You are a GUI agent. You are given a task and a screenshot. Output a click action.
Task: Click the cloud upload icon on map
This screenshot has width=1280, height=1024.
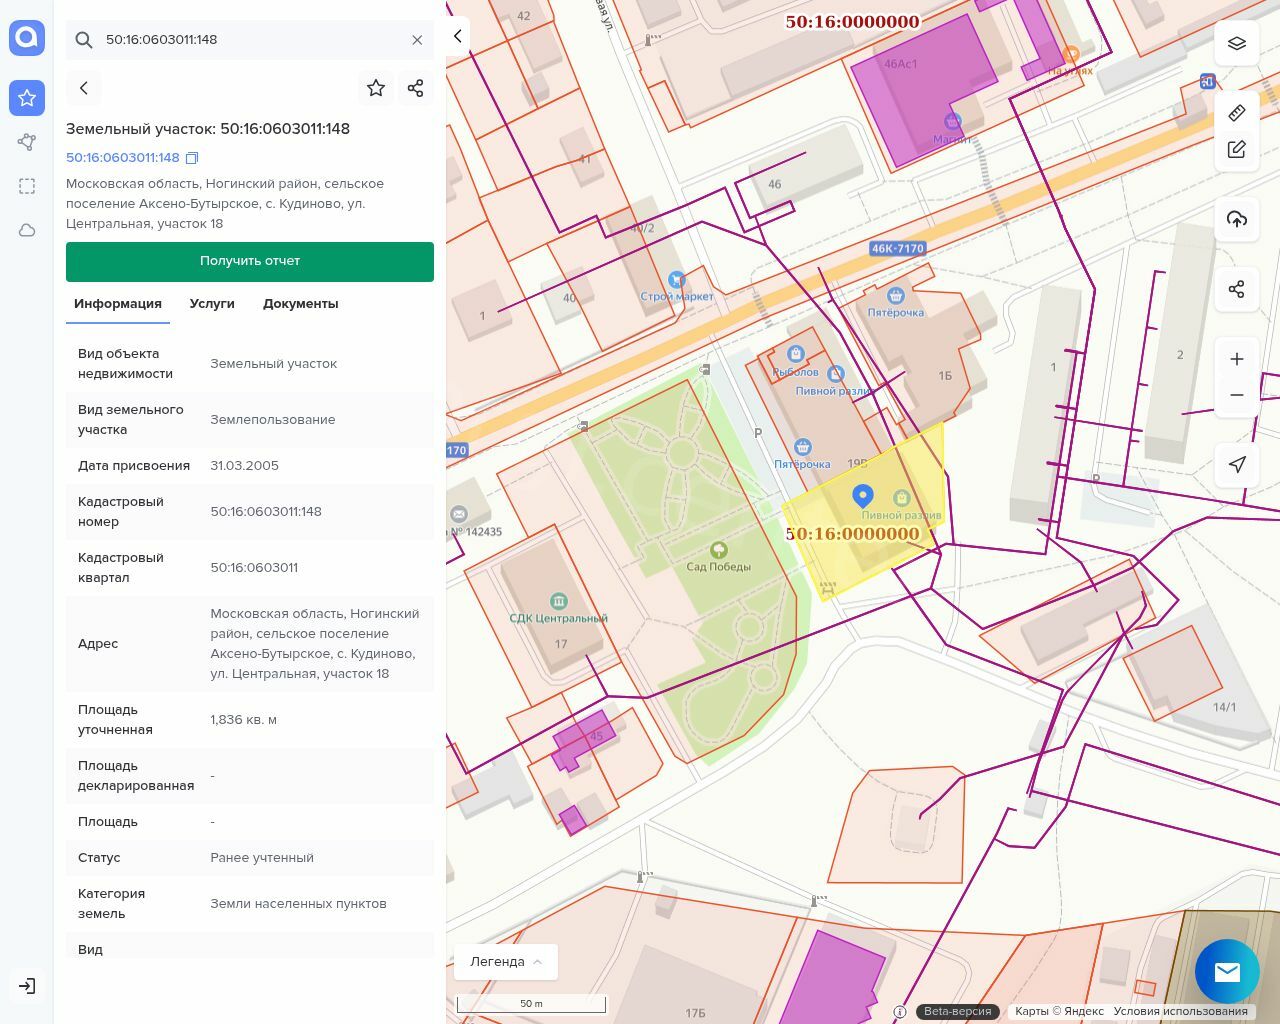[x=1237, y=219]
